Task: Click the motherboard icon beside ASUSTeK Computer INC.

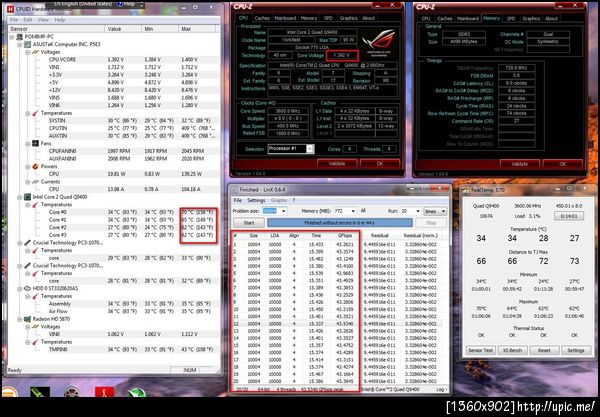Action: click(x=28, y=44)
